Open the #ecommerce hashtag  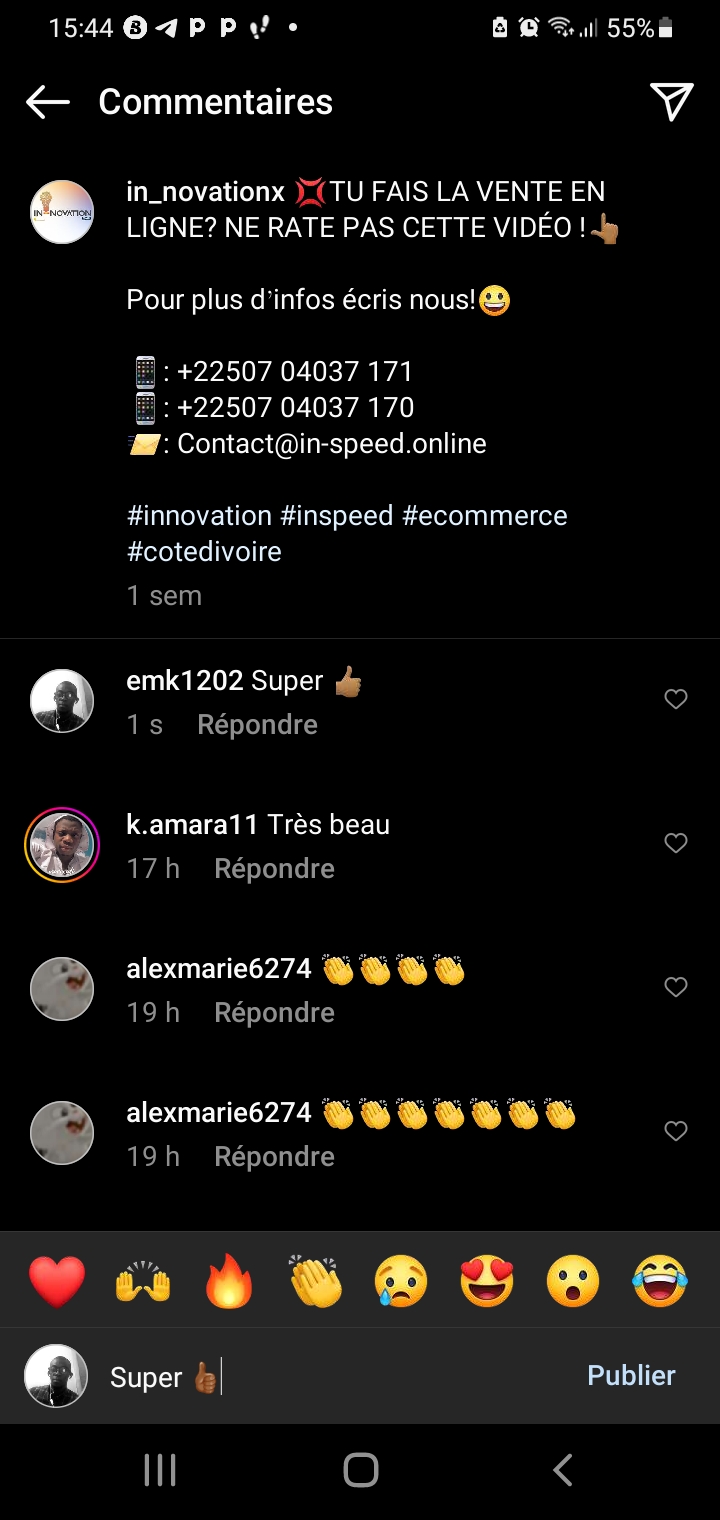click(x=484, y=516)
